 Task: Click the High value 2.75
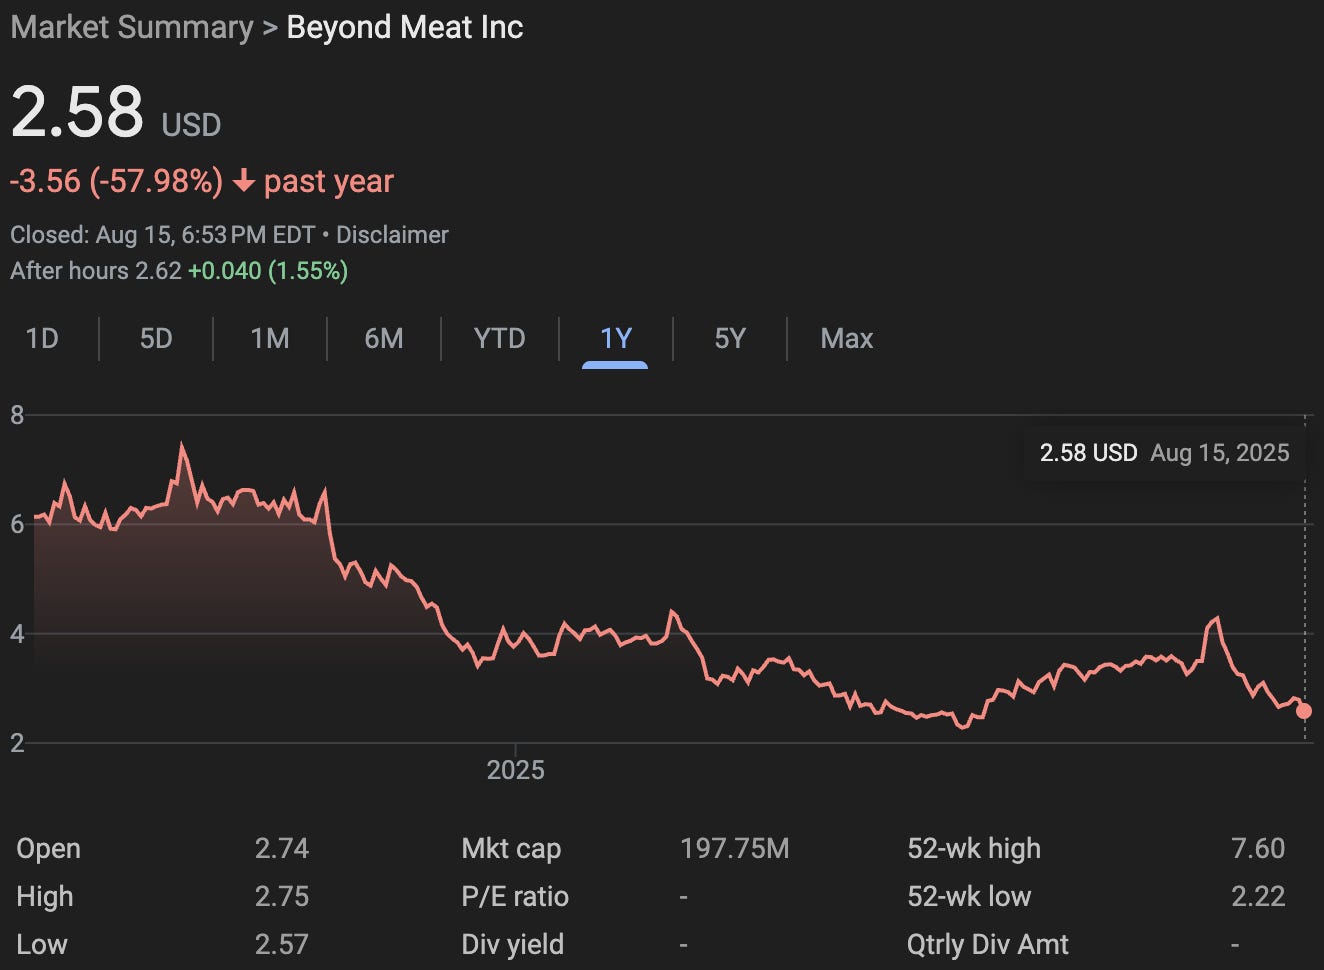pos(282,897)
